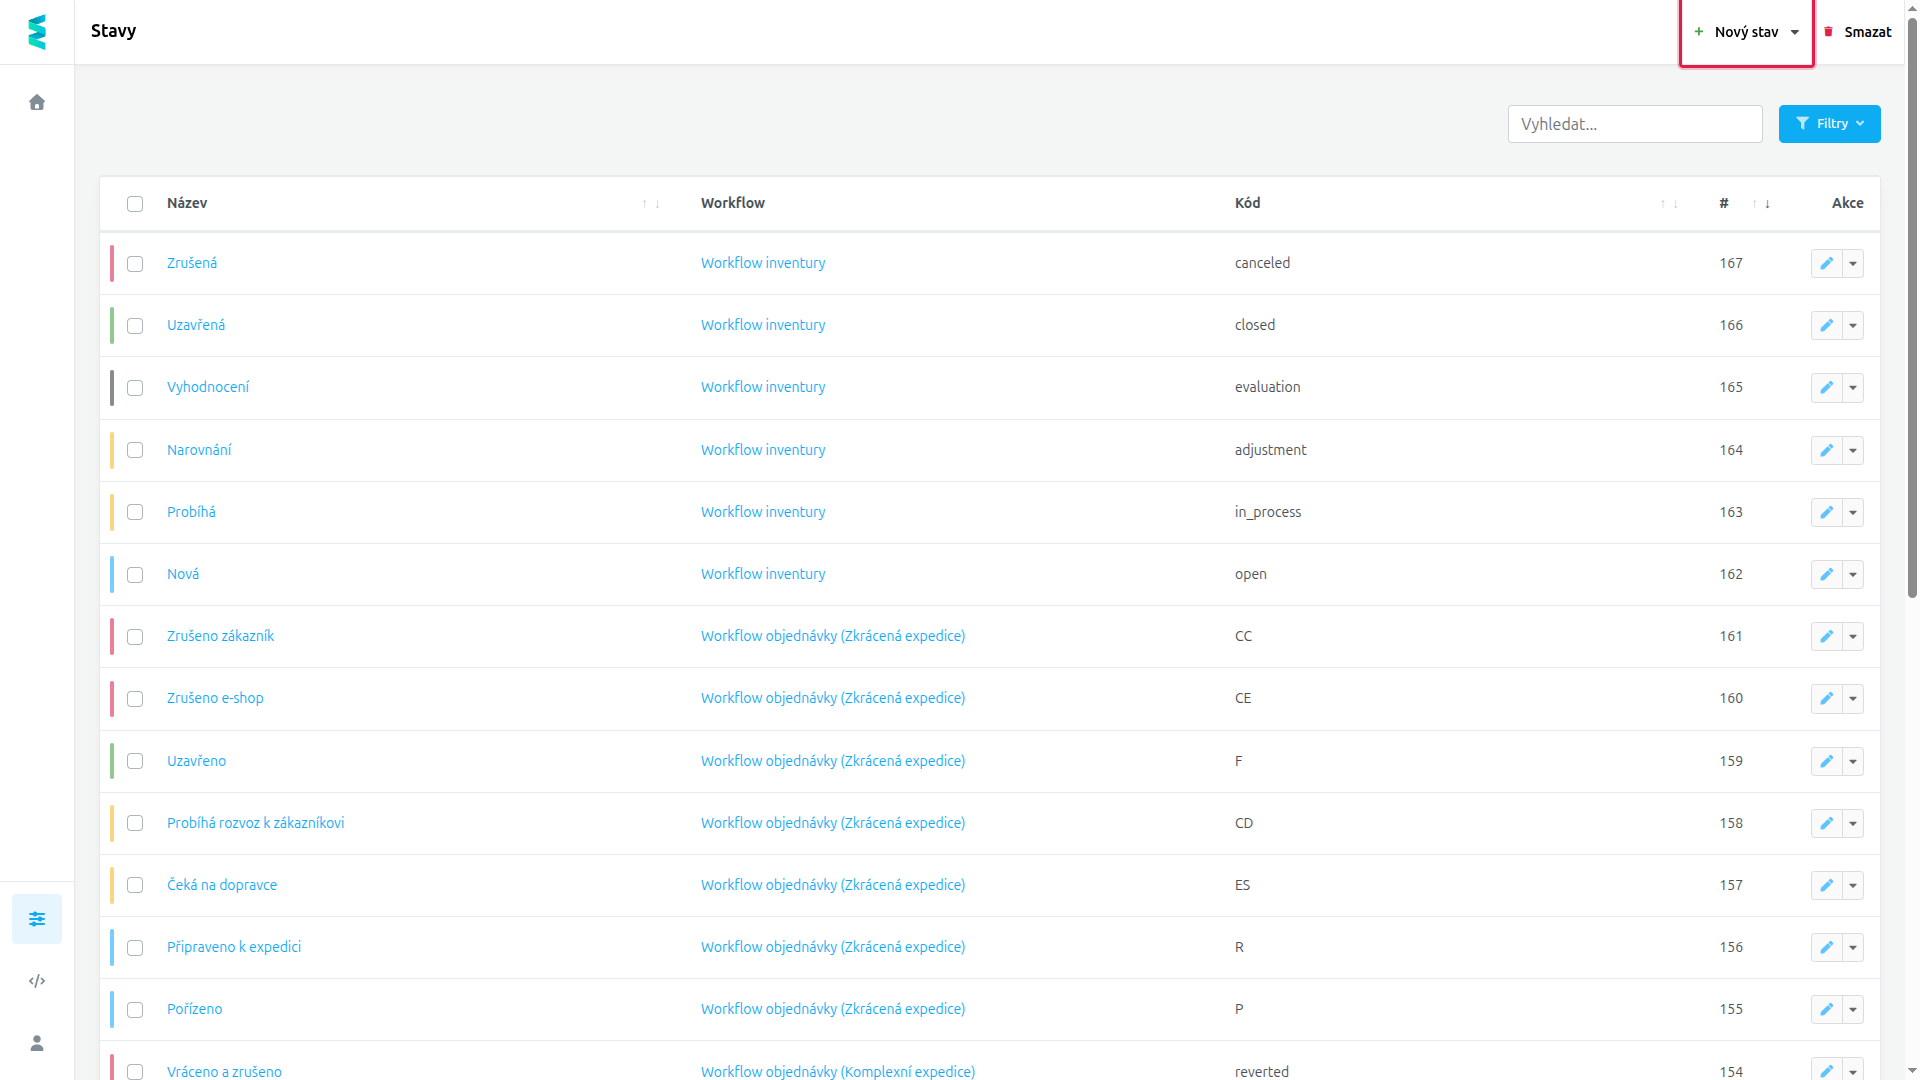The image size is (1920, 1080).
Task: Check the Probíhá row checkbox
Action: click(x=135, y=512)
